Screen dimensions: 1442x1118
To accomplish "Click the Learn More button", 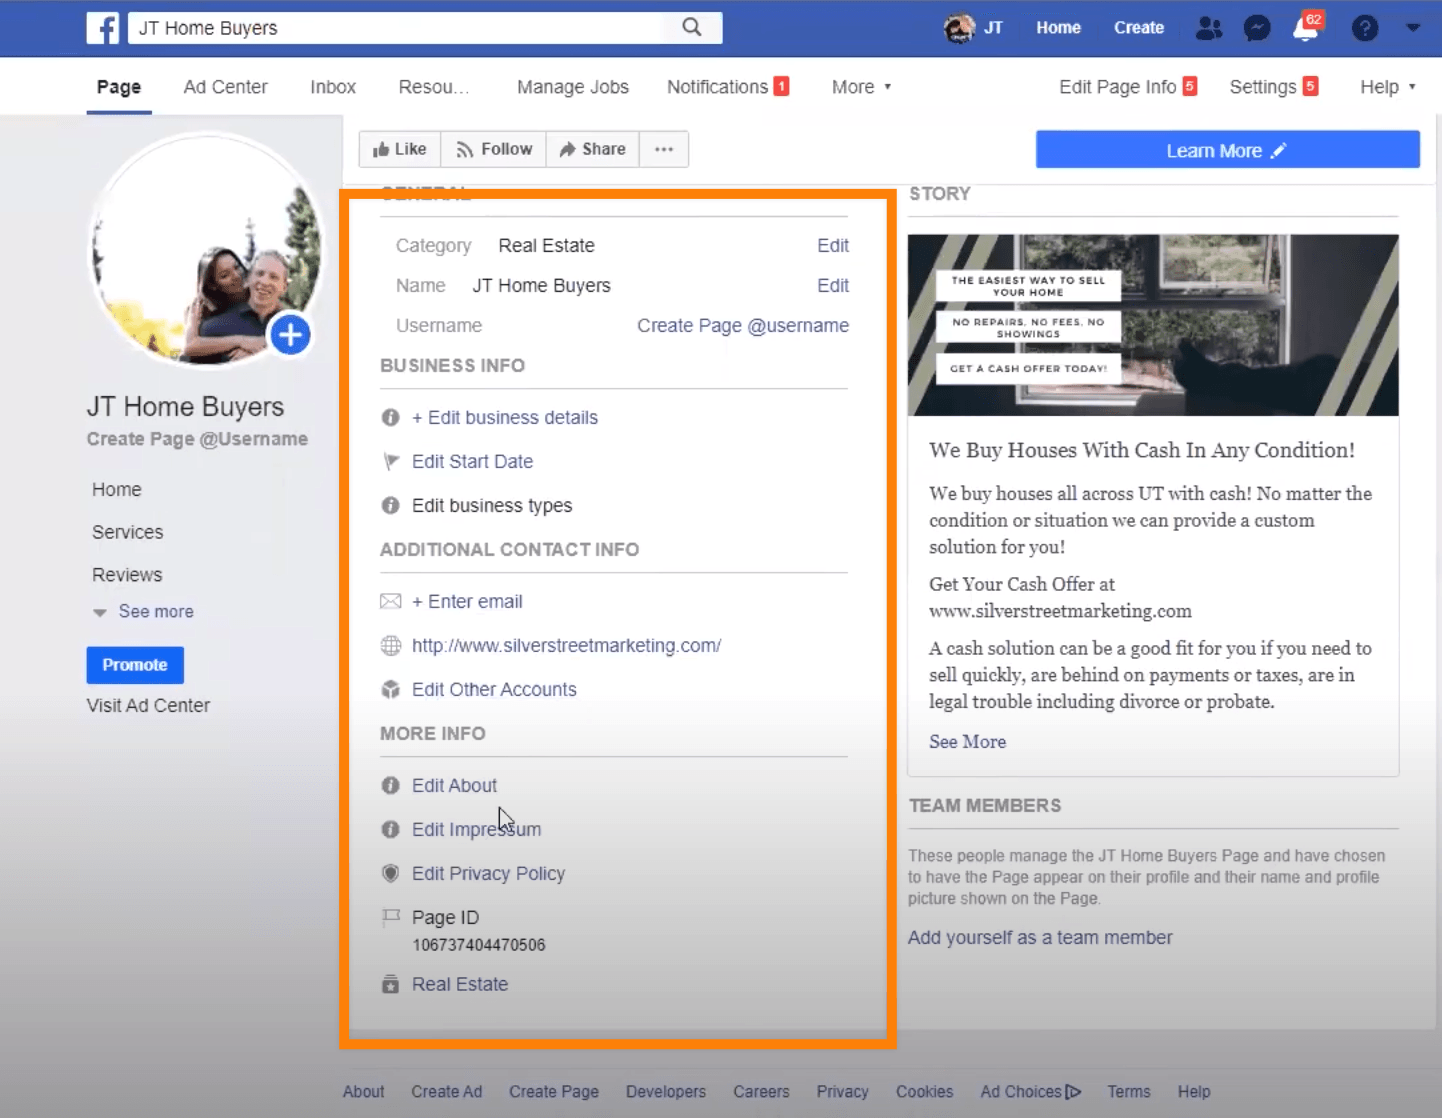I will [1227, 150].
